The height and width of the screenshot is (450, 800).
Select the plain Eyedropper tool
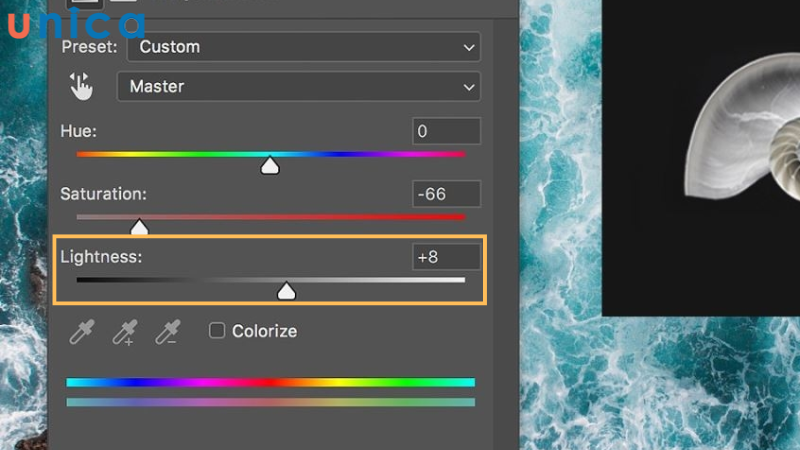tap(80, 332)
